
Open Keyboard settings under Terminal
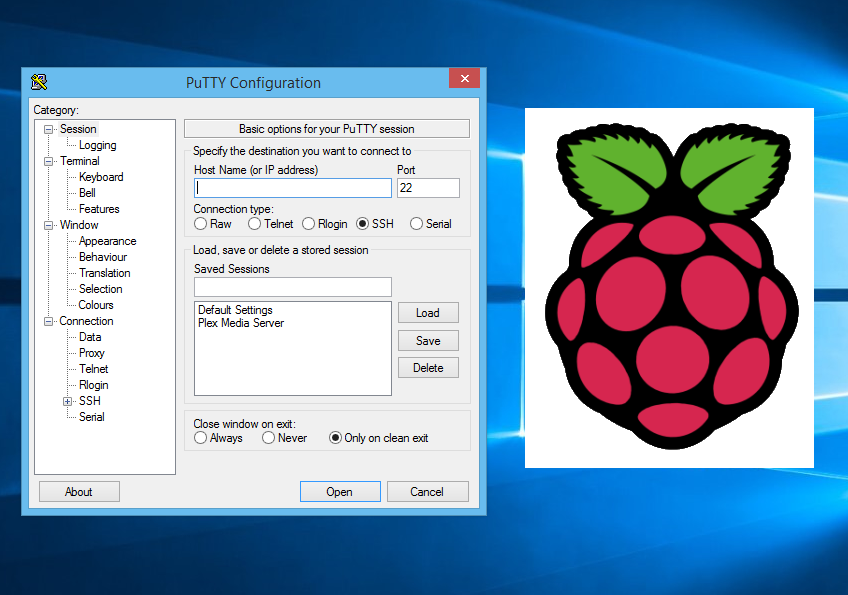coord(101,177)
